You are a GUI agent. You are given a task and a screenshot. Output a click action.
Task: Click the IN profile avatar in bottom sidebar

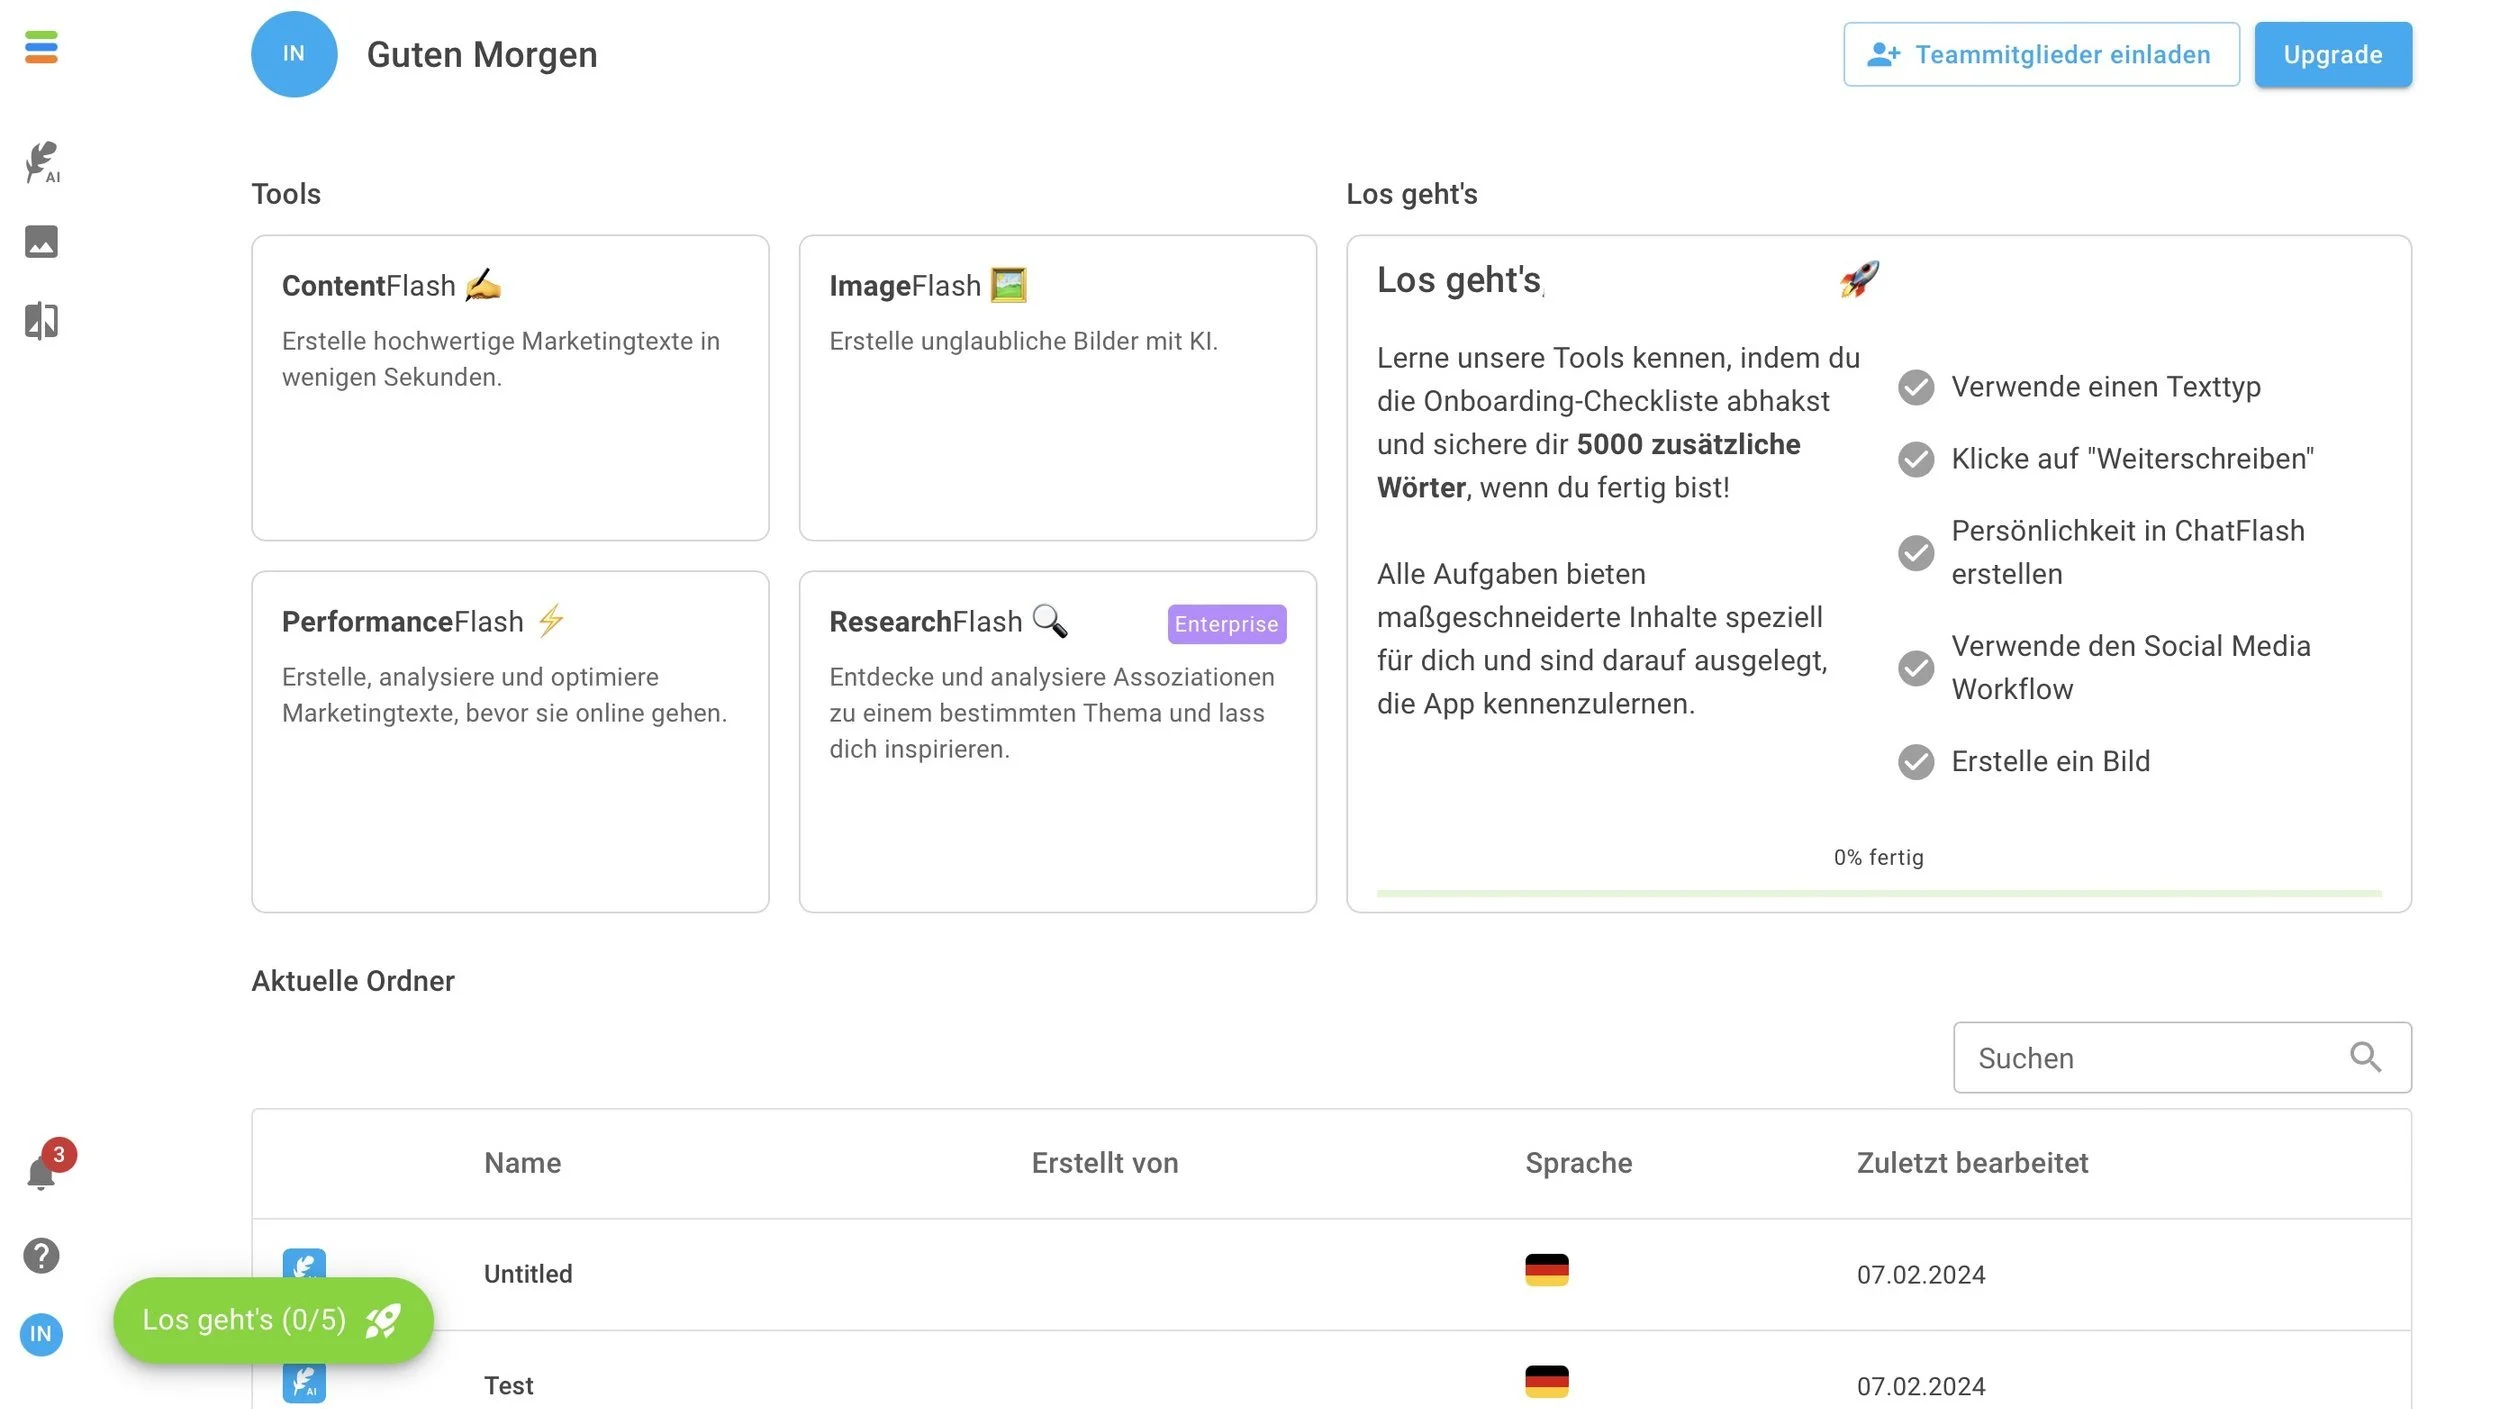point(41,1334)
